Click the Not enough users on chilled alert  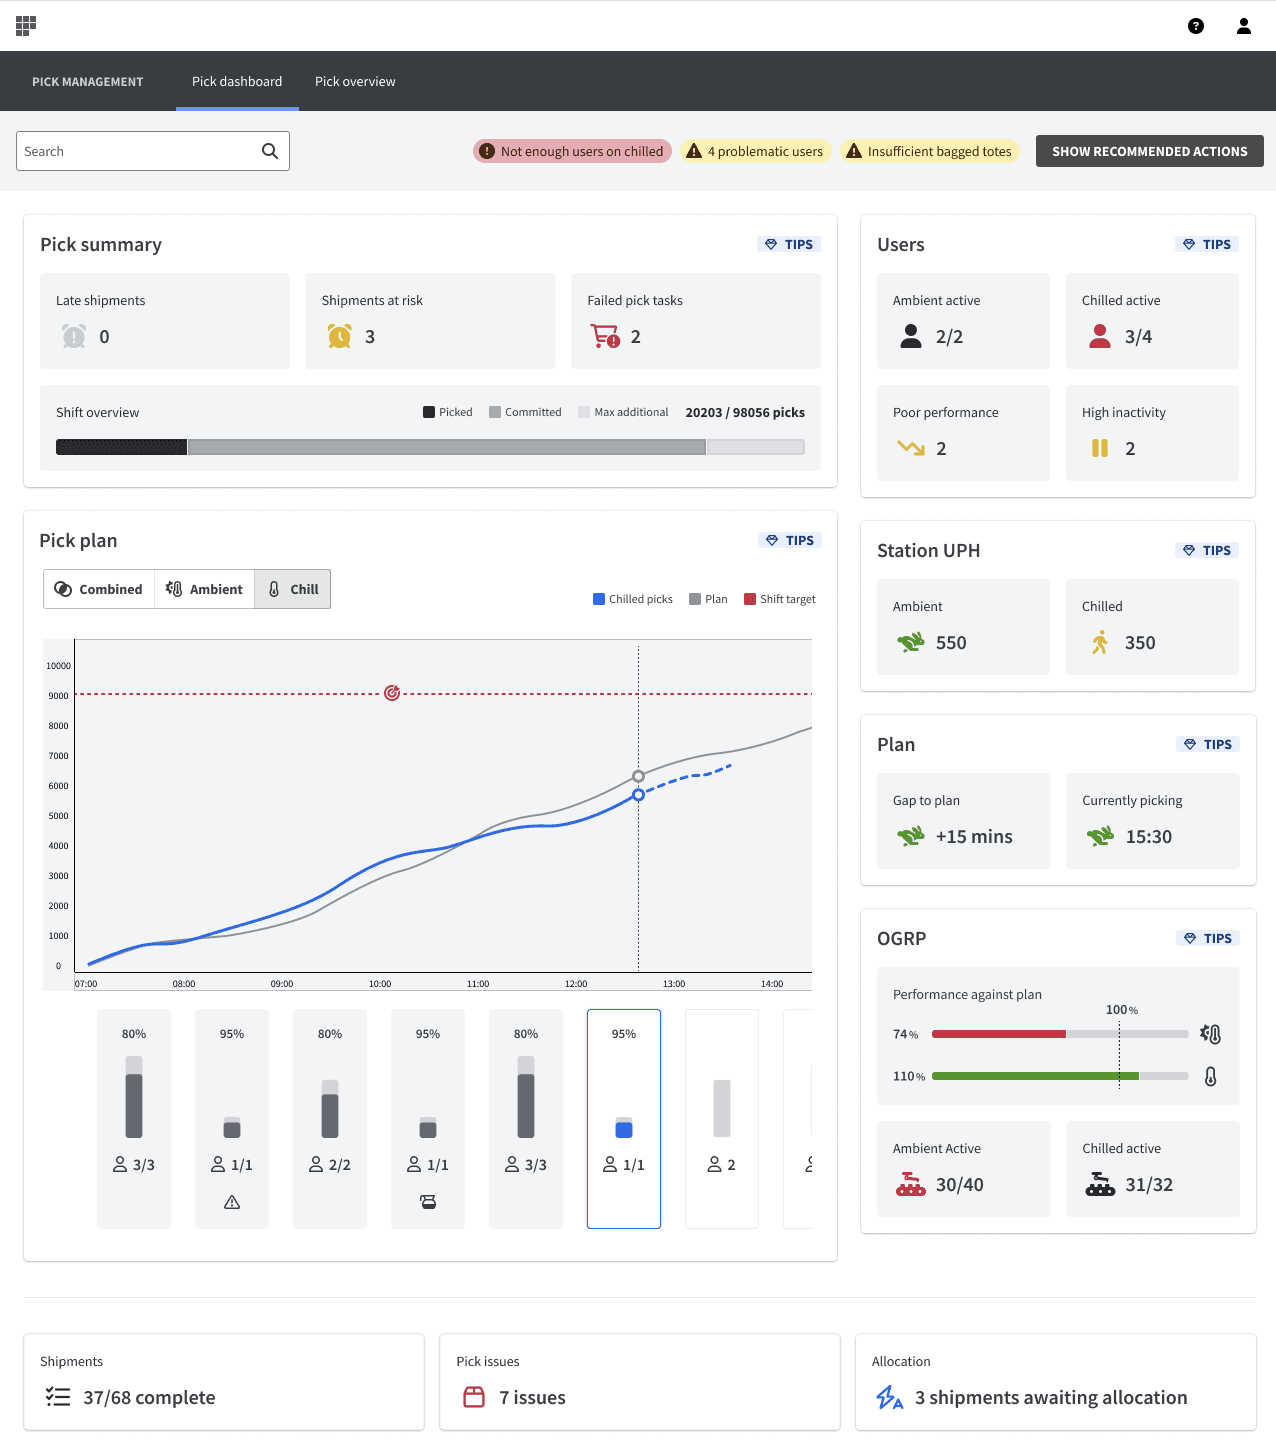tap(572, 151)
